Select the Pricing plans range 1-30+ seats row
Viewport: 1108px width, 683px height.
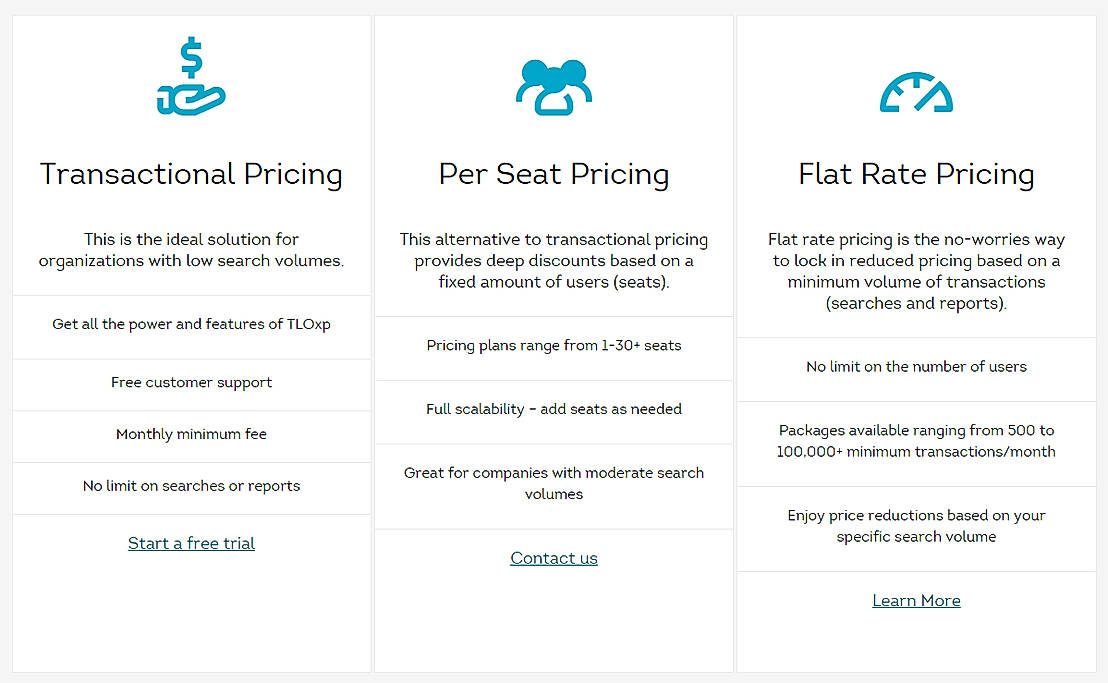click(554, 345)
